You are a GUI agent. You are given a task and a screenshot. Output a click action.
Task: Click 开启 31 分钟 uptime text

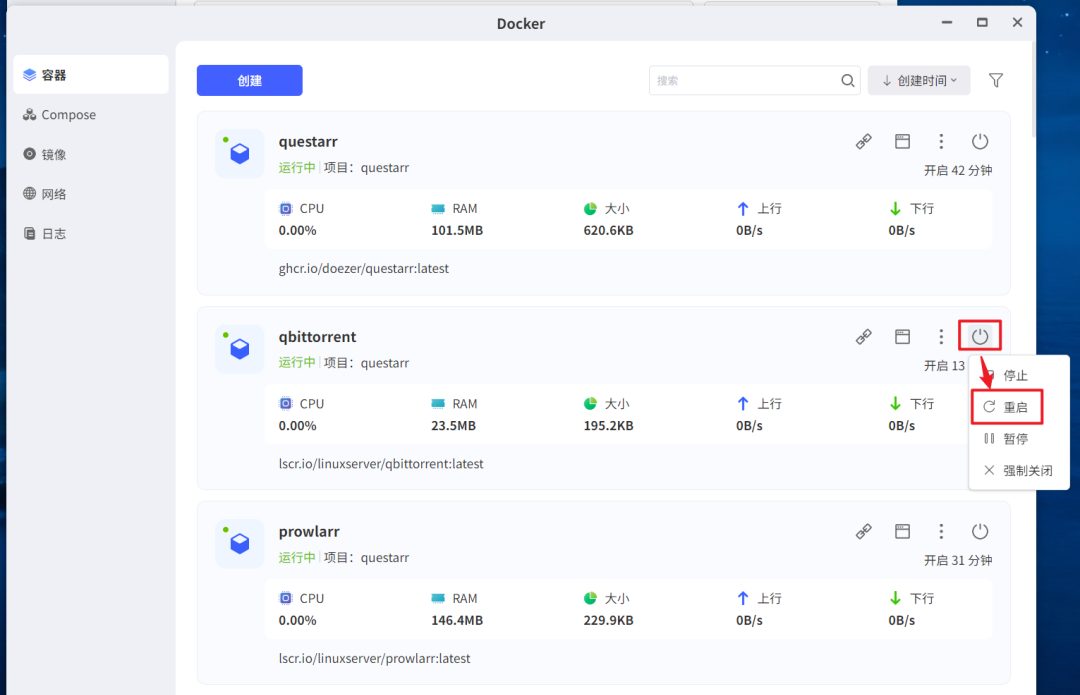point(958,560)
